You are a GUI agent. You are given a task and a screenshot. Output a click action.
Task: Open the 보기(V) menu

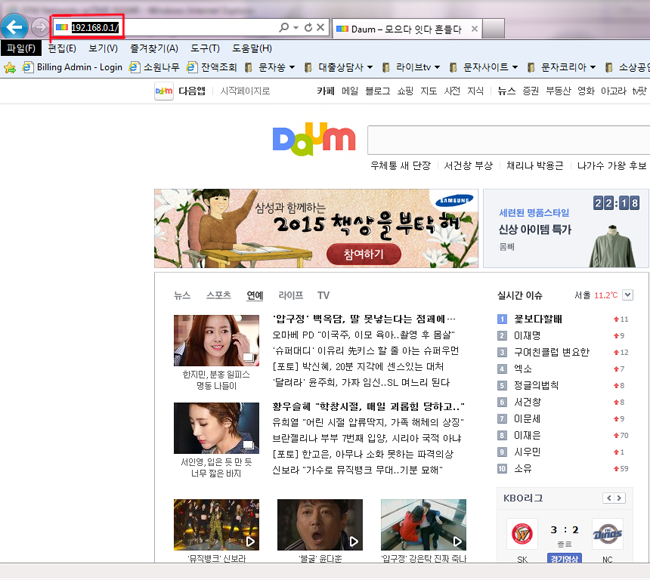coord(103,49)
